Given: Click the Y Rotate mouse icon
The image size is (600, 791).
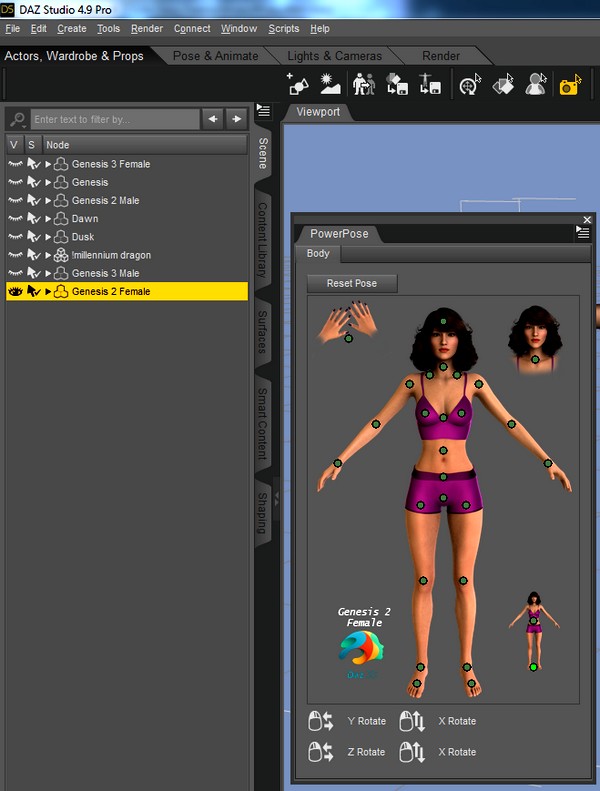Looking at the screenshot, I should (320, 721).
